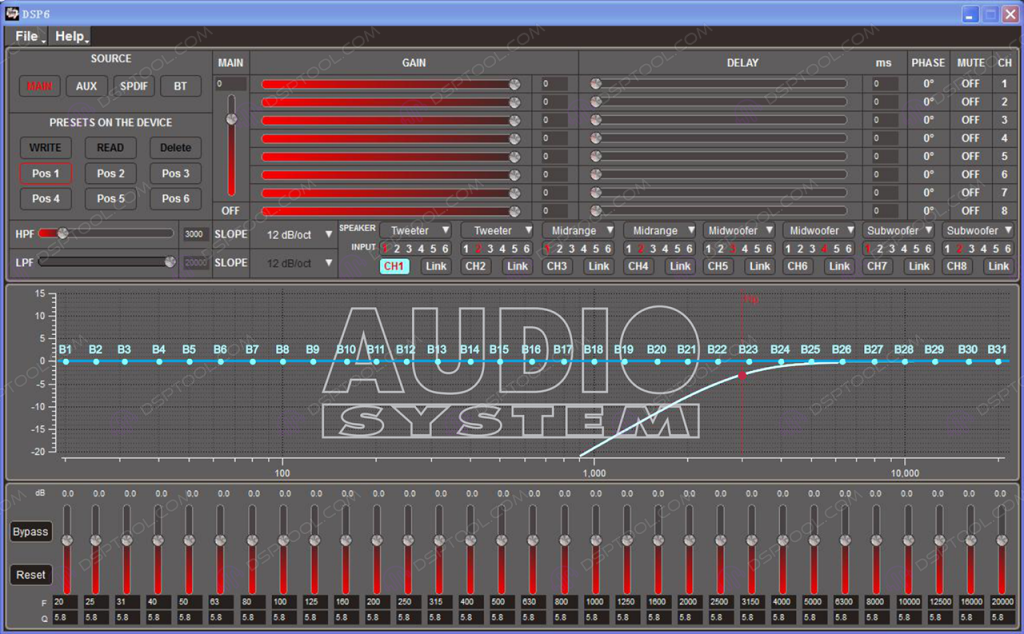1024x634 pixels.
Task: Click channel 1 delay ms value field
Action: pyautogui.click(x=884, y=84)
